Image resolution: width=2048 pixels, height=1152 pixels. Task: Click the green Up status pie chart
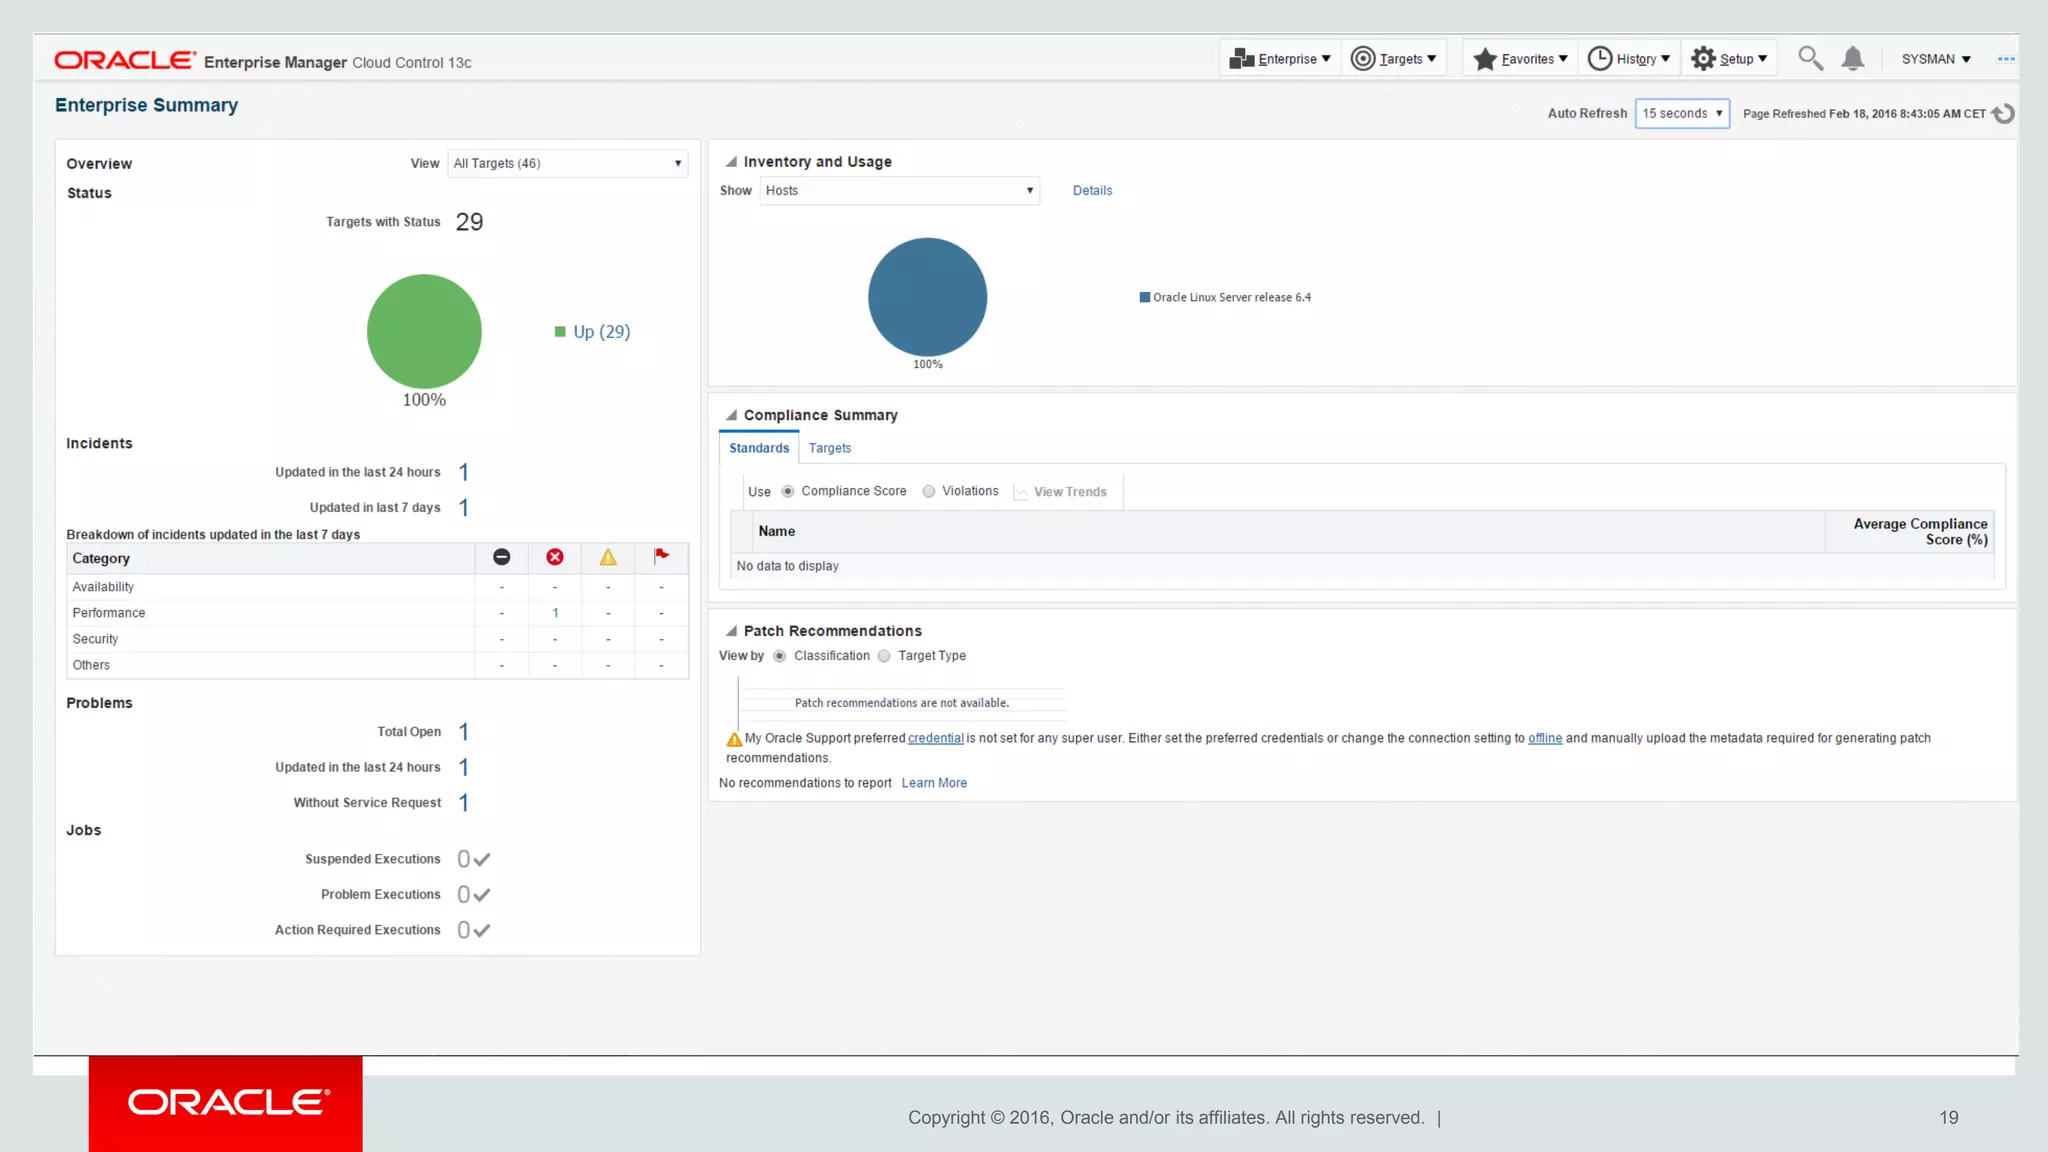tap(424, 331)
